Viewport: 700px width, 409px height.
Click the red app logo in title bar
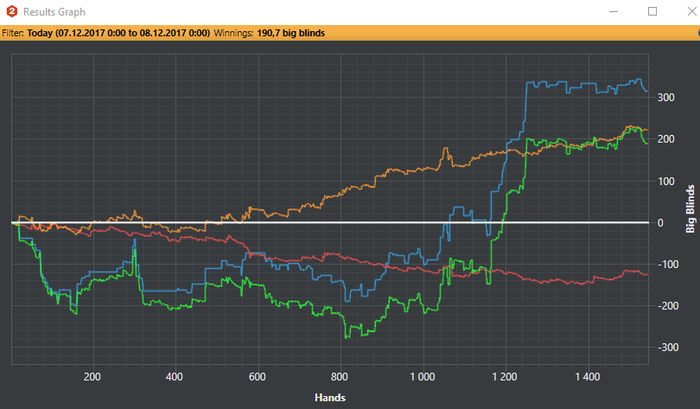(x=12, y=12)
